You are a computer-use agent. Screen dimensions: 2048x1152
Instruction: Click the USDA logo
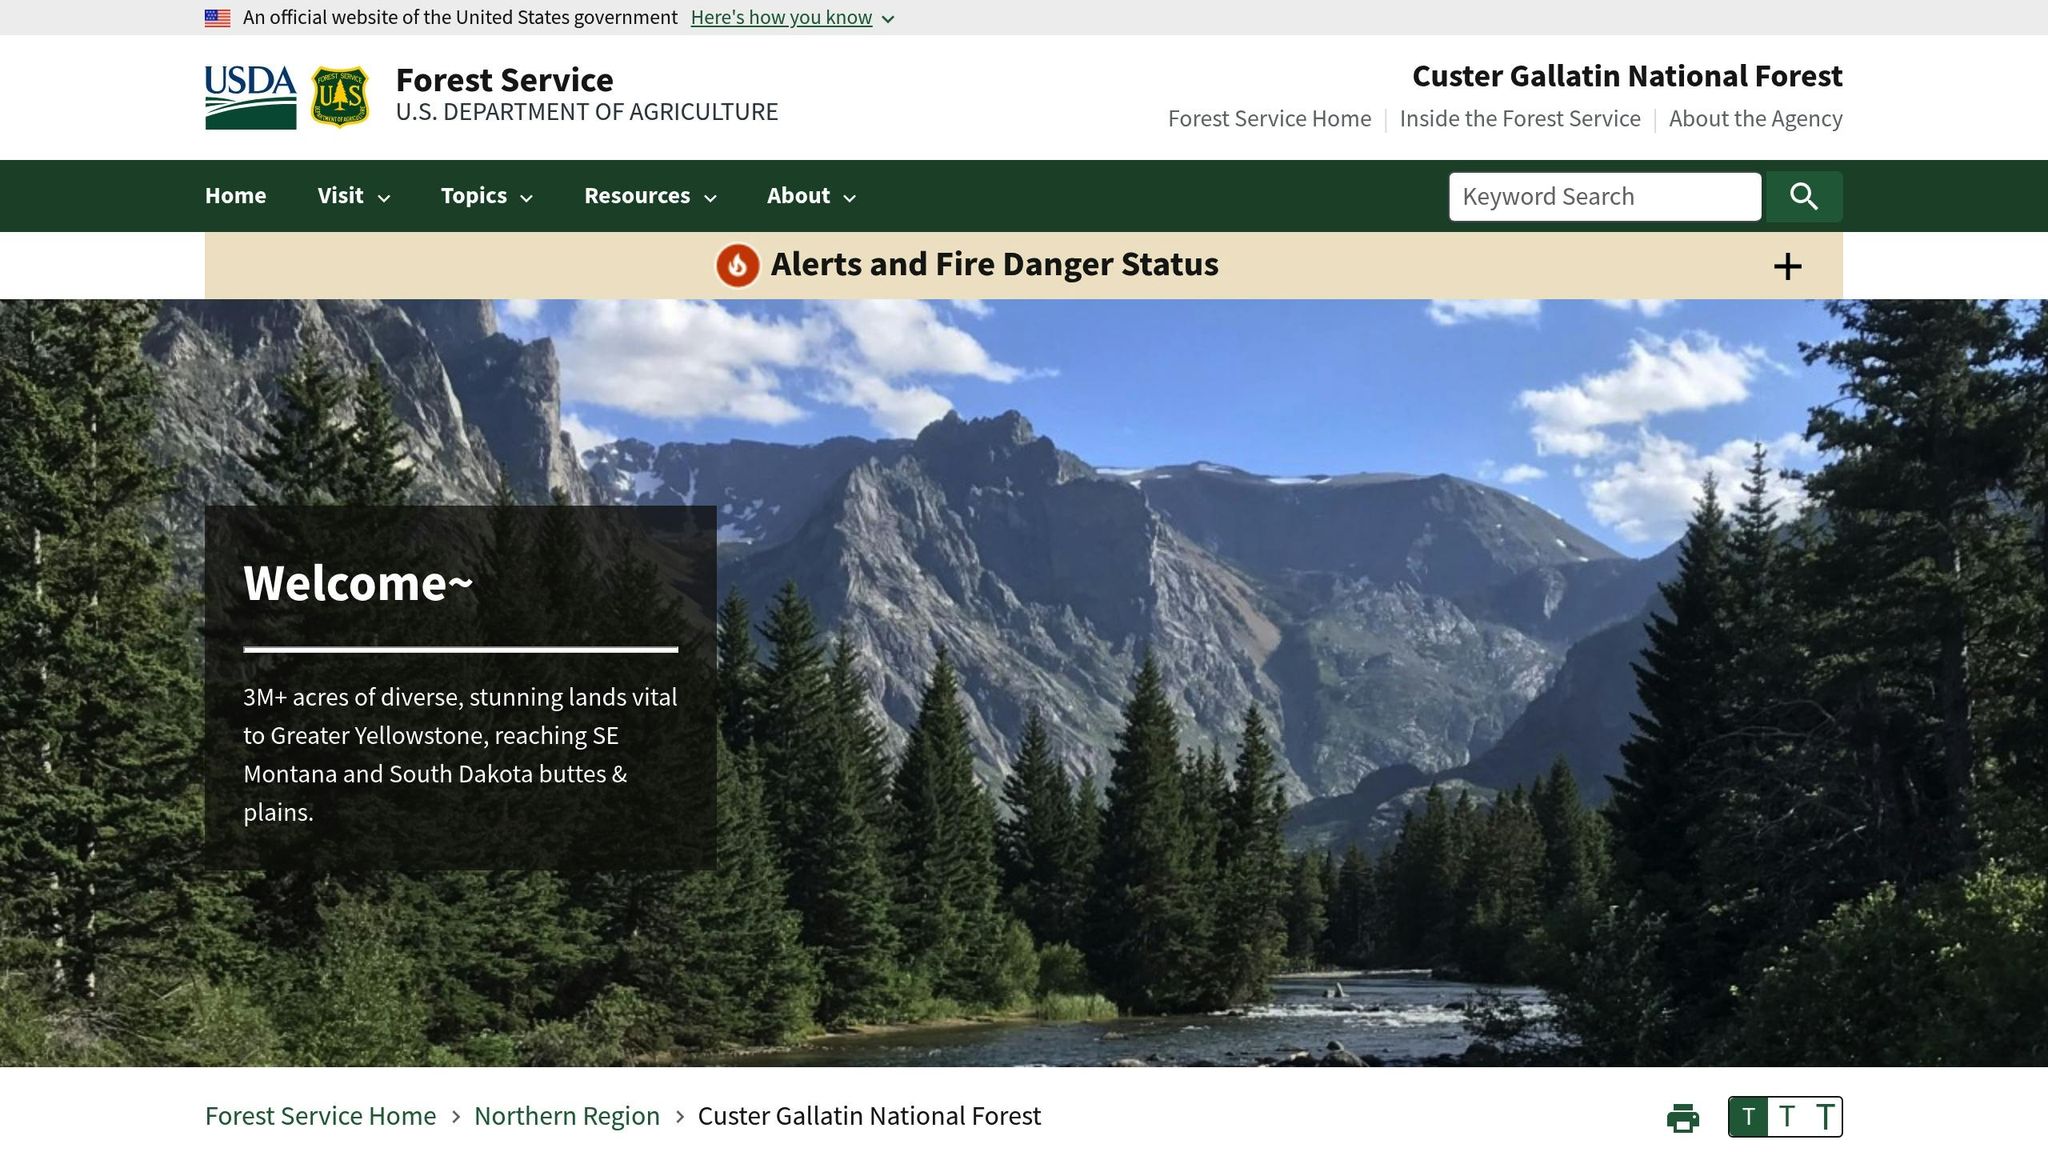click(250, 97)
